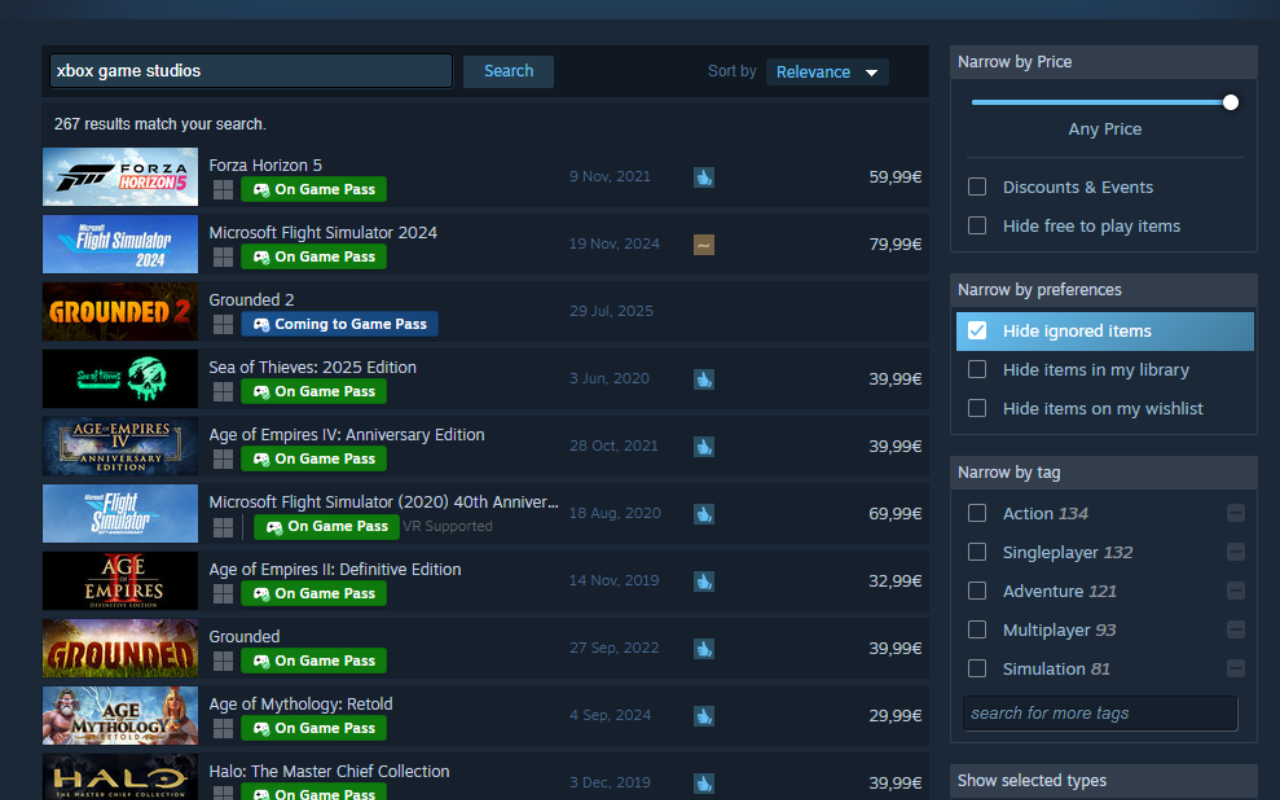This screenshot has width=1280, height=800.
Task: Collapse the Narrow by Price panel header
Action: coord(1103,62)
